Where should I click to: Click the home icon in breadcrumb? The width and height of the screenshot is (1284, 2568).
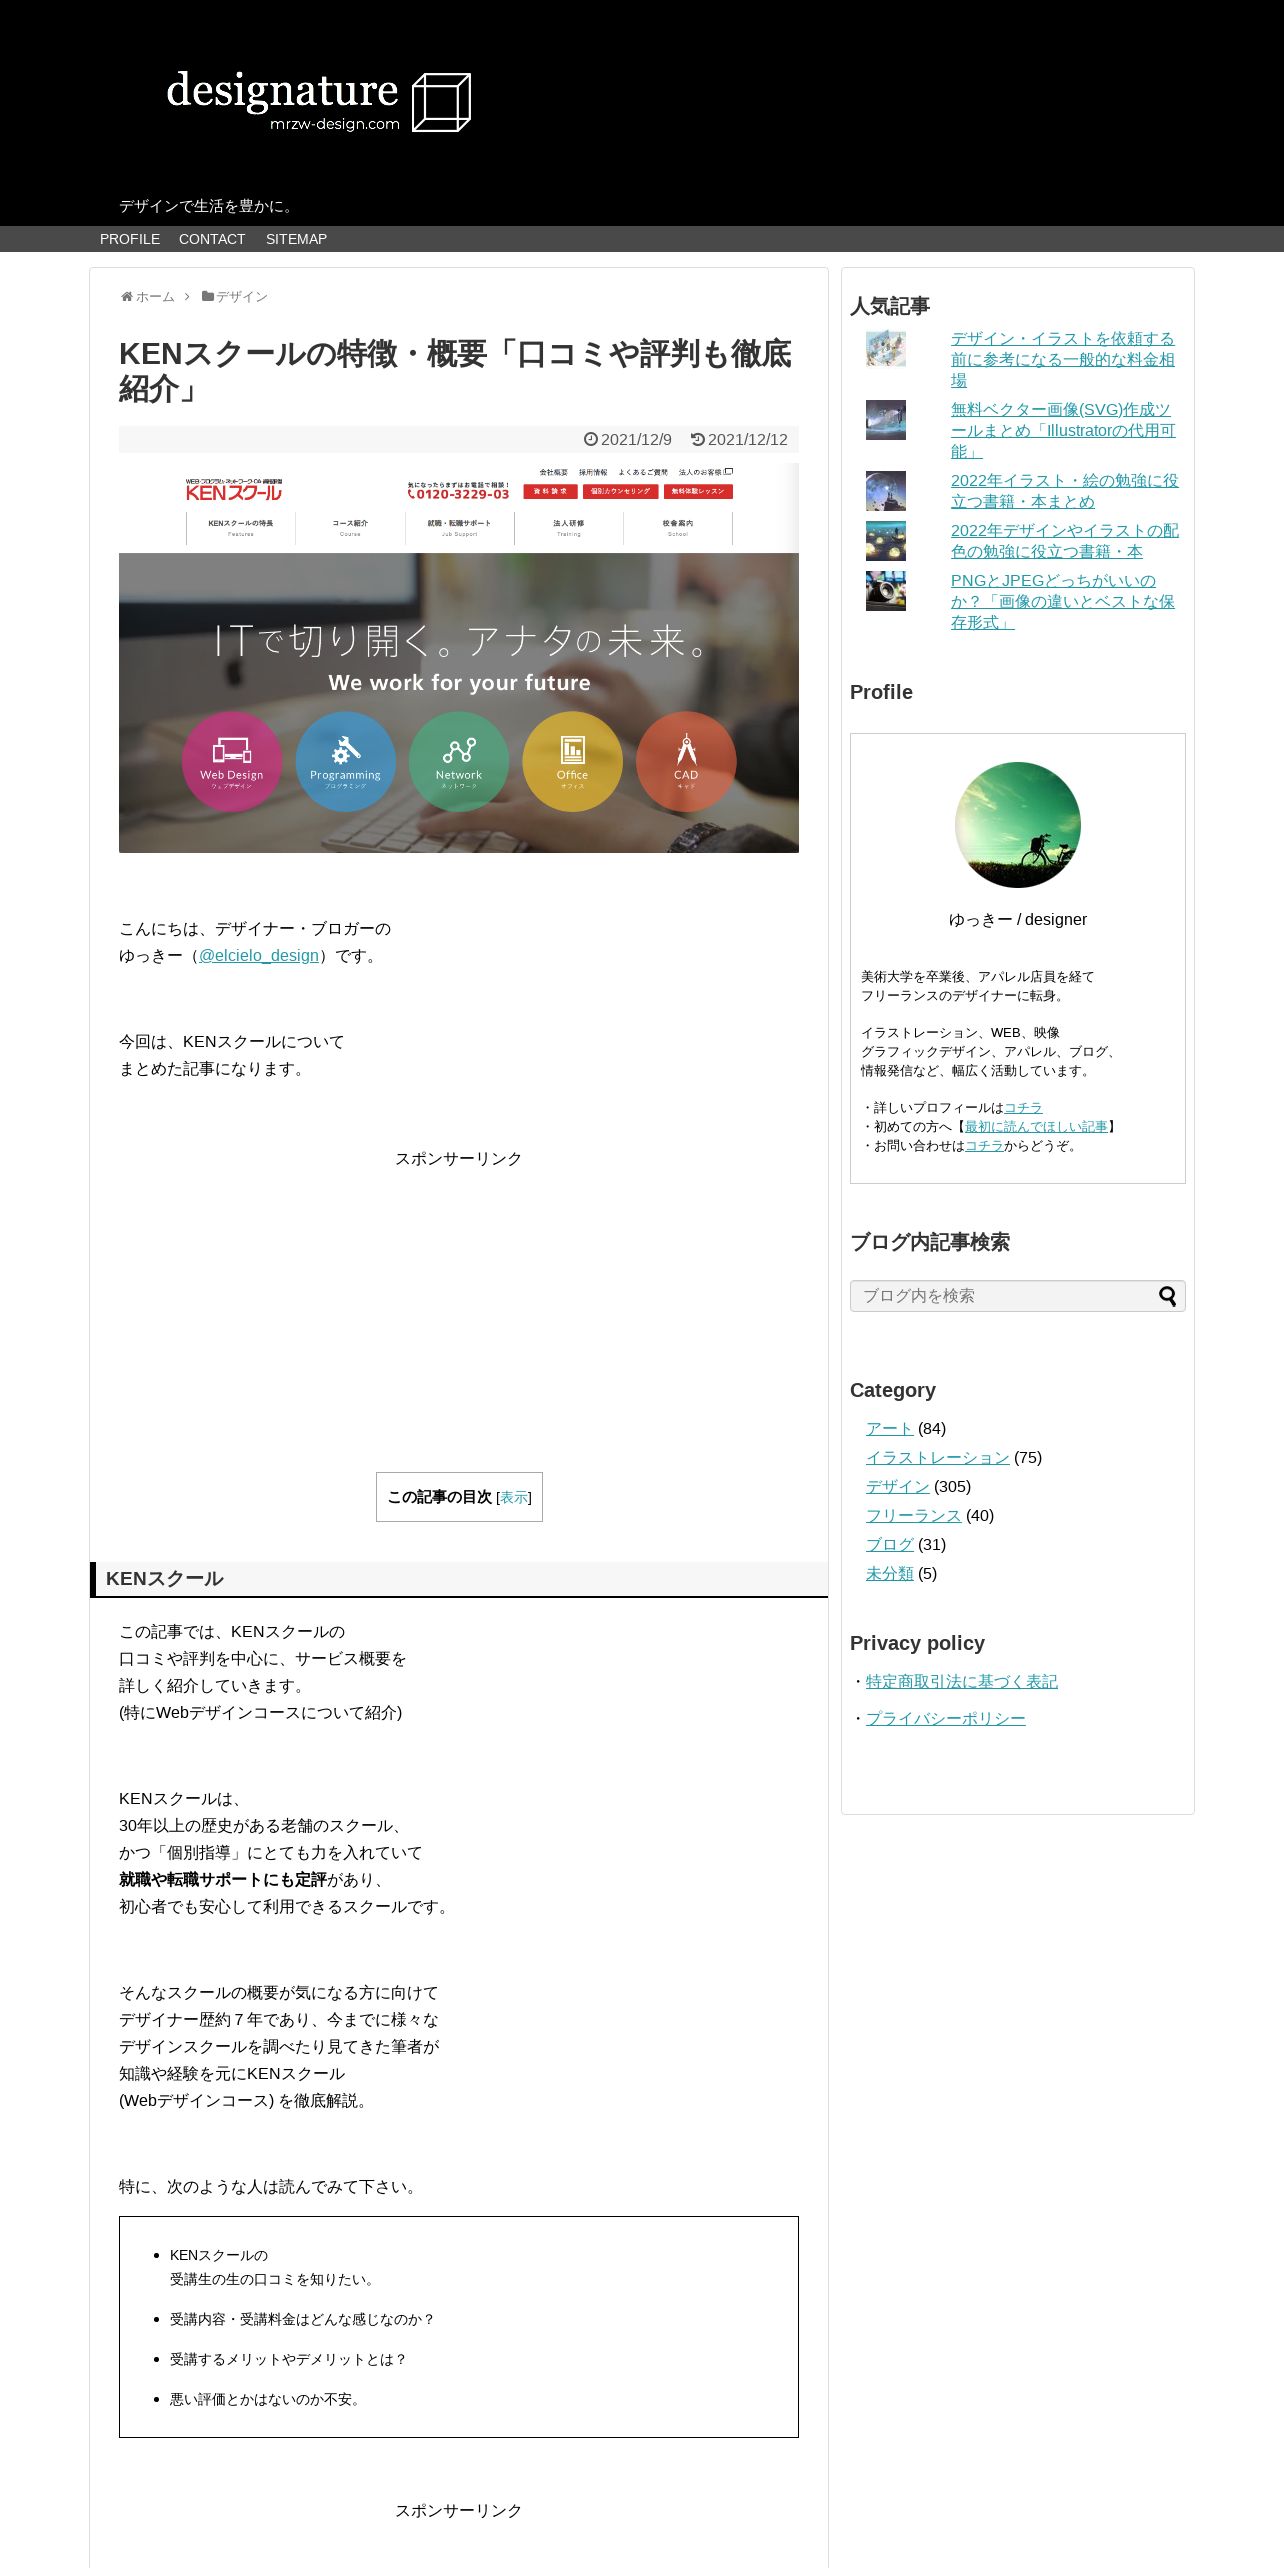(x=127, y=296)
